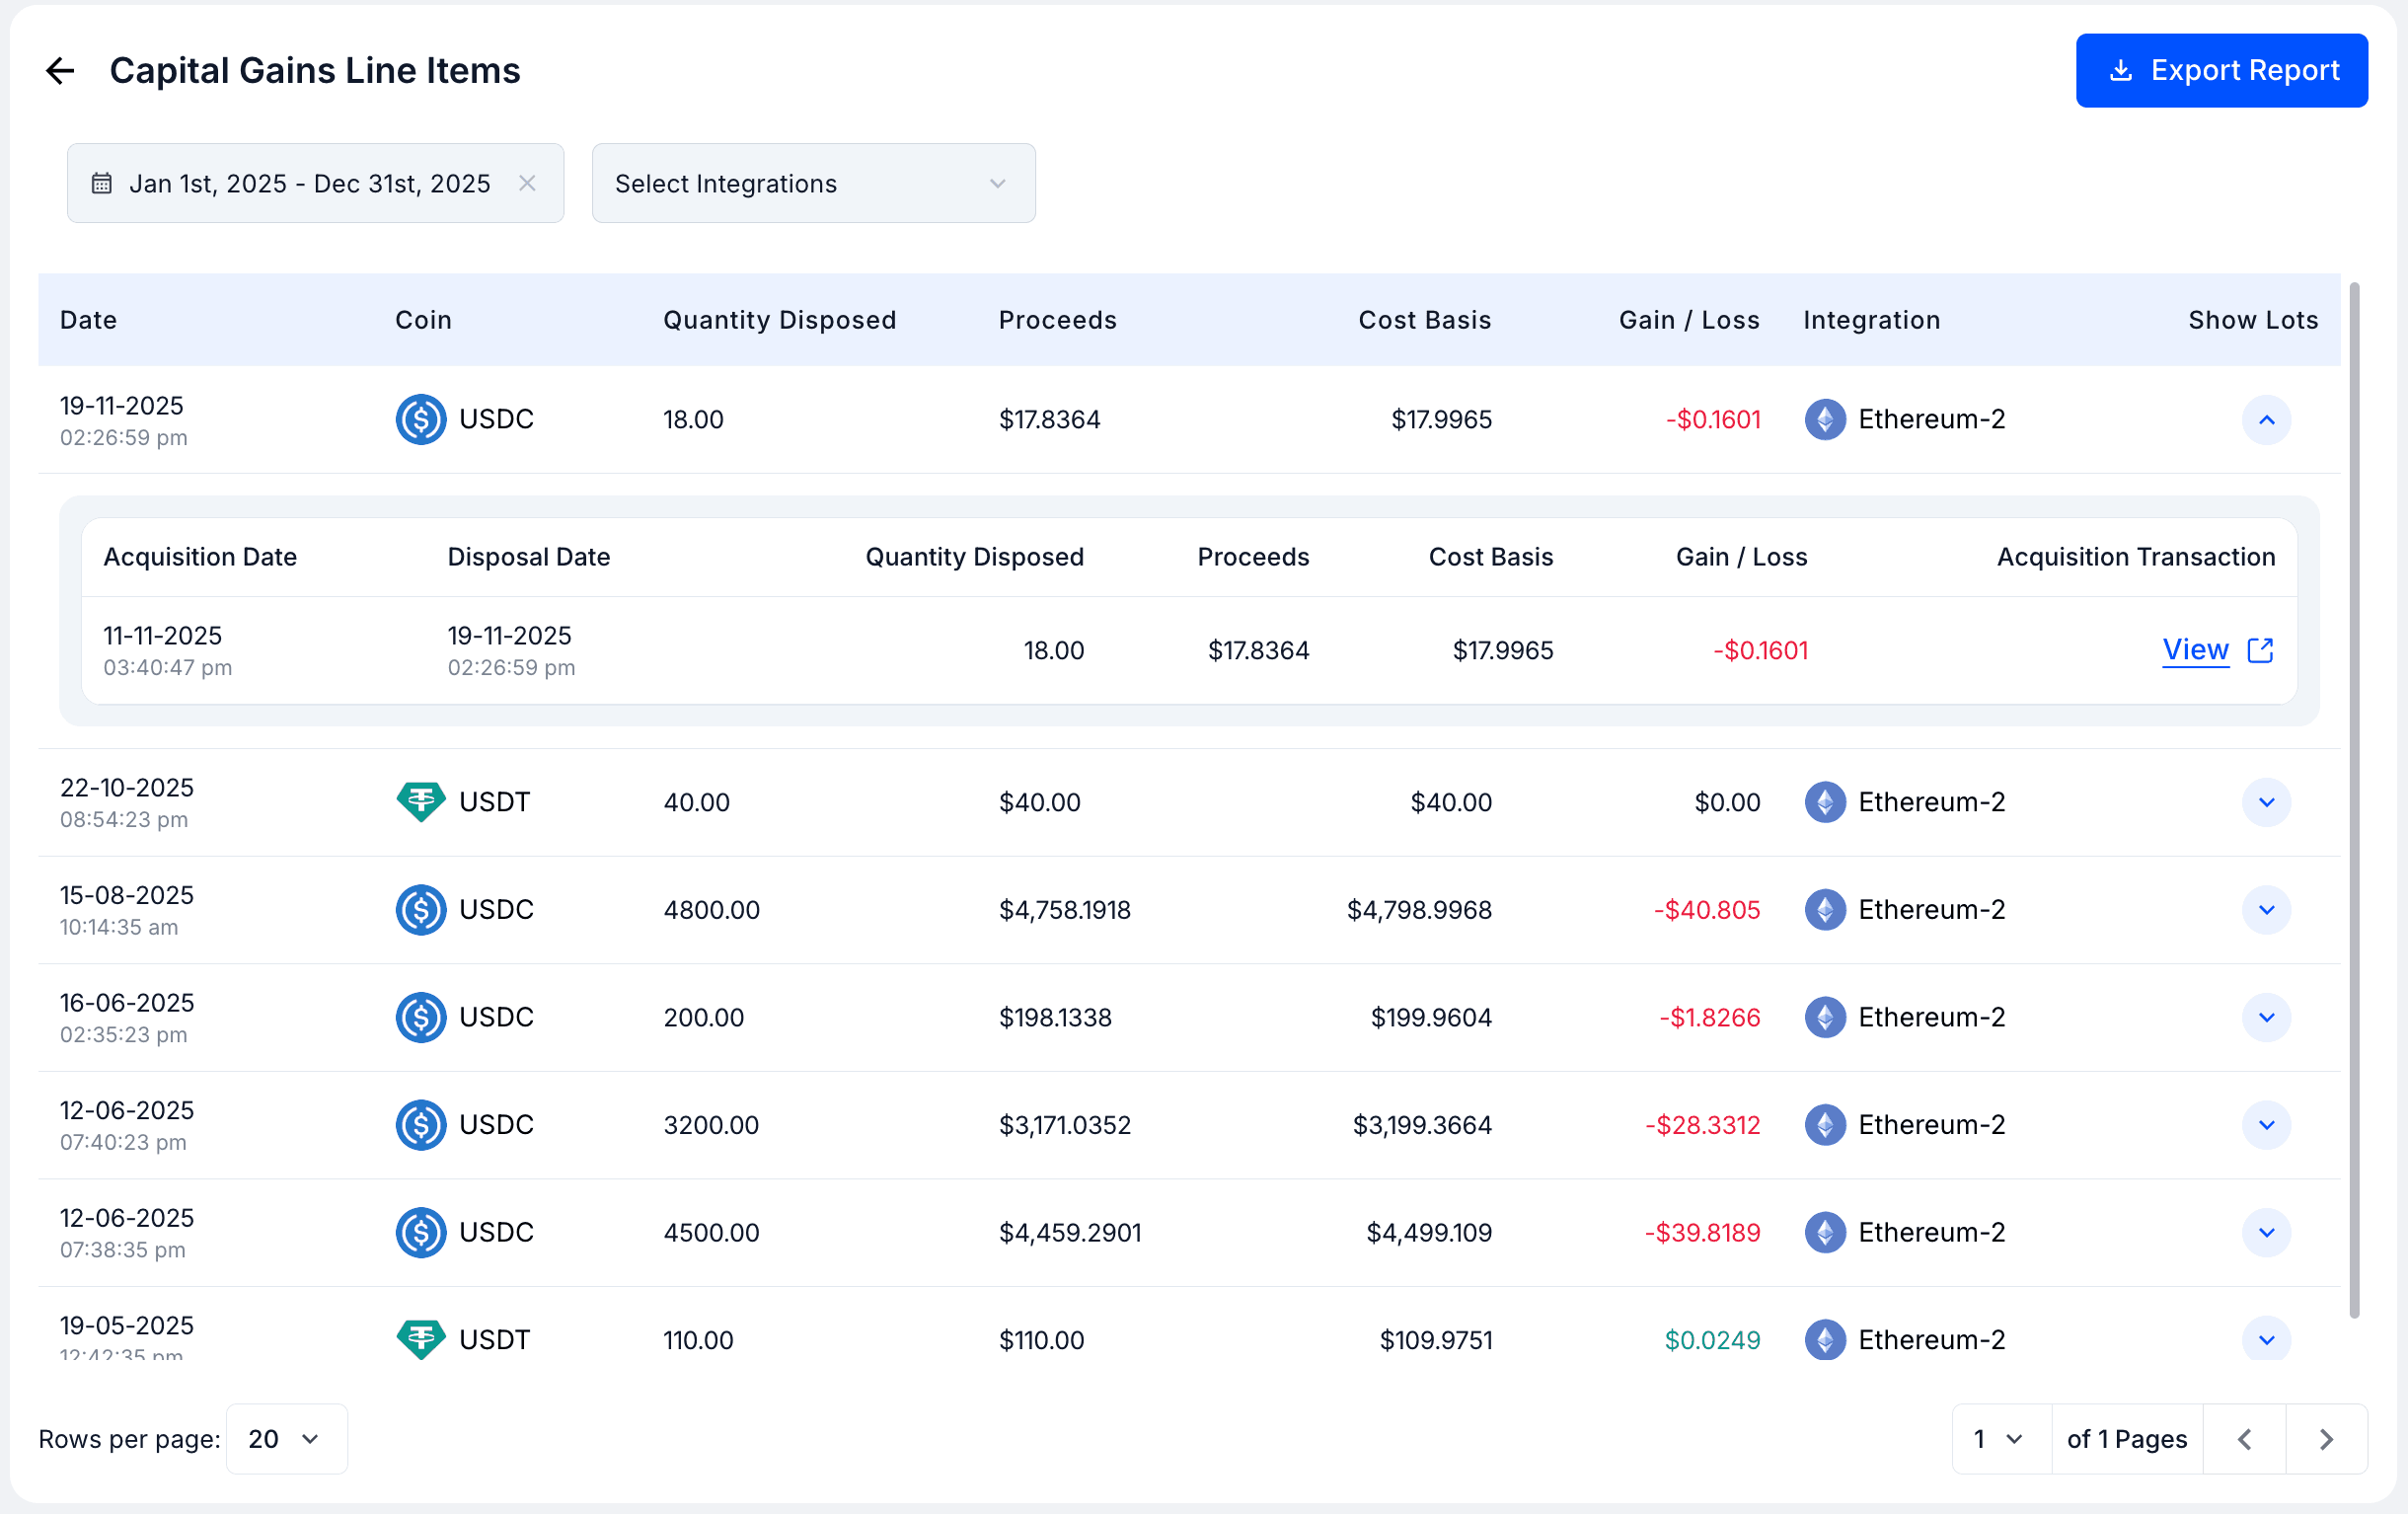Click the Capital Gains Line Items title
This screenshot has height=1514, width=2408.
click(x=314, y=71)
